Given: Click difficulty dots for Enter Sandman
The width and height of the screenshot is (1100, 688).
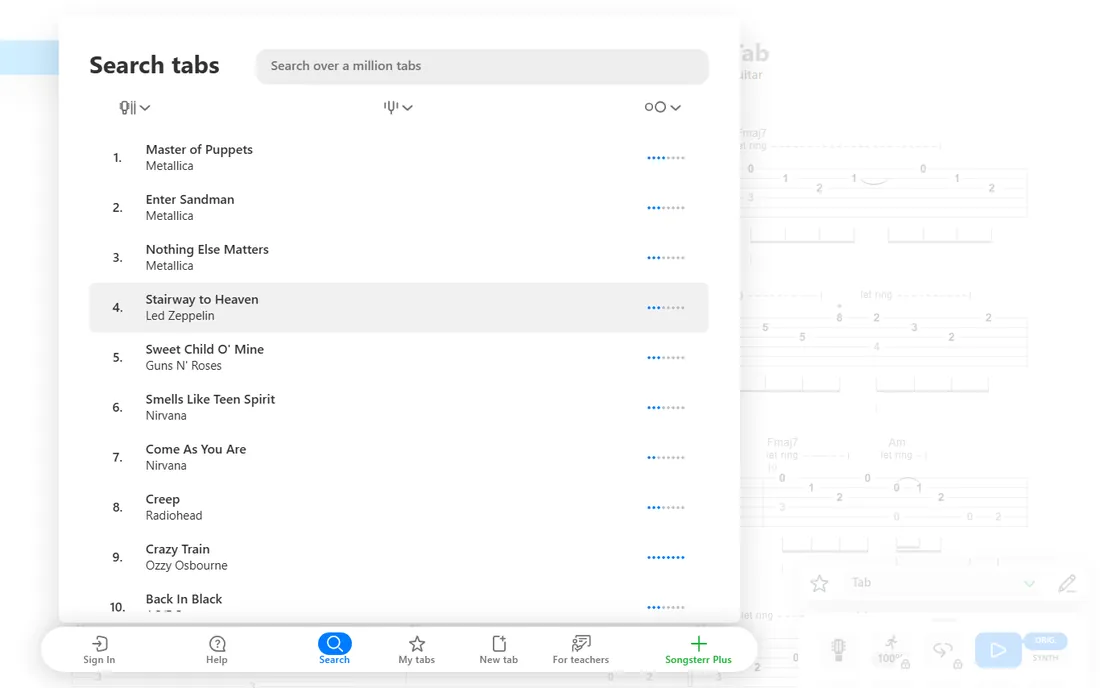Looking at the screenshot, I should 665,208.
